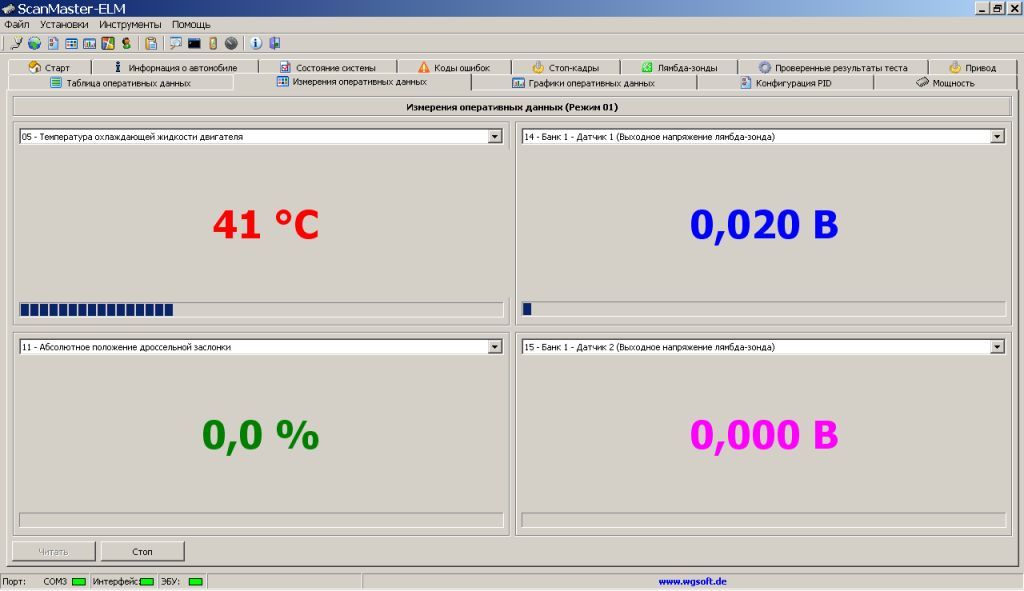The height and width of the screenshot is (591, 1024).
Task: Click the clipboard report icon in toolbar
Action: [151, 43]
